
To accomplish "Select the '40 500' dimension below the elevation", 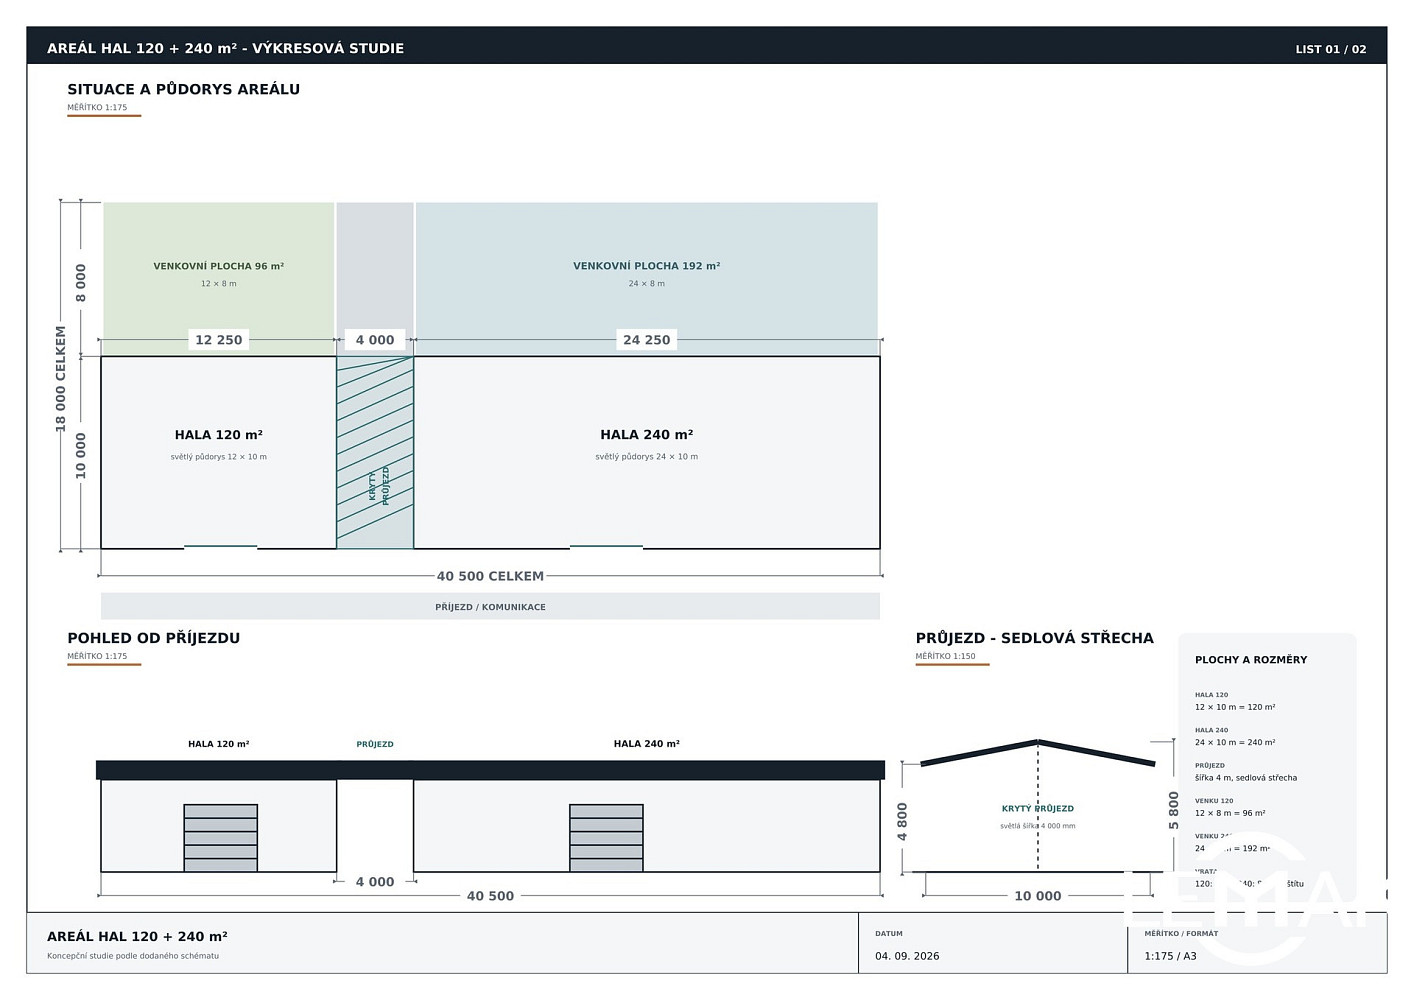I will [x=490, y=896].
